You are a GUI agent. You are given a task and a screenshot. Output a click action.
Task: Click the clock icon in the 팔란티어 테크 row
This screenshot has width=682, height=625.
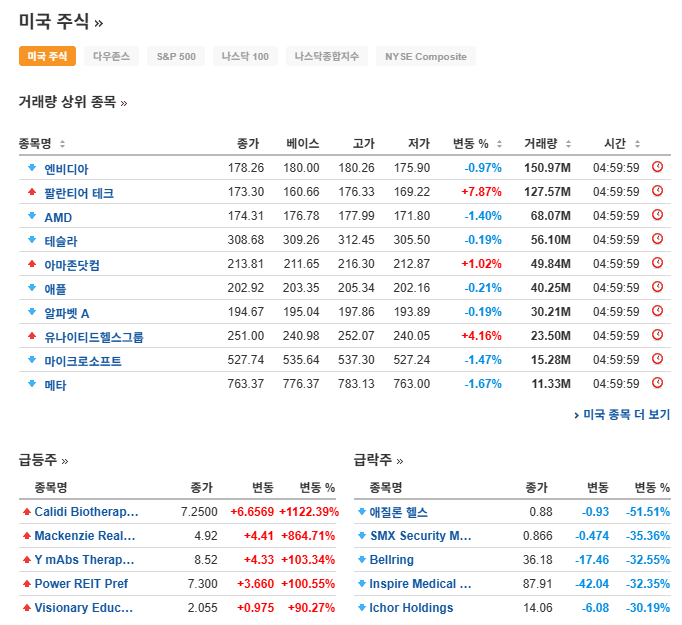[657, 191]
